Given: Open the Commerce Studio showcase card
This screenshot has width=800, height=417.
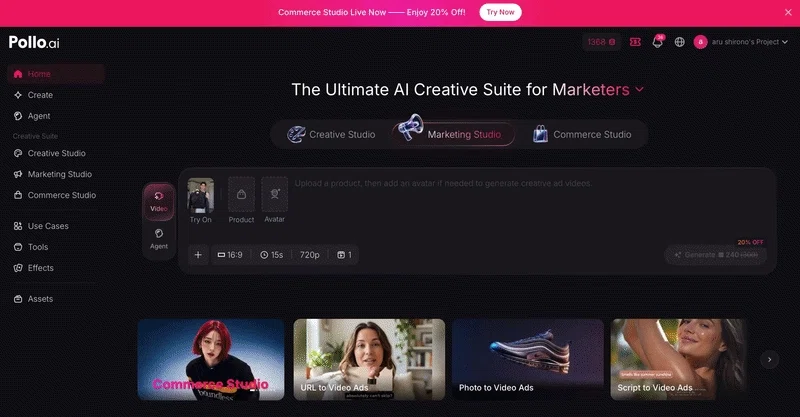Looking at the screenshot, I should click(x=211, y=359).
